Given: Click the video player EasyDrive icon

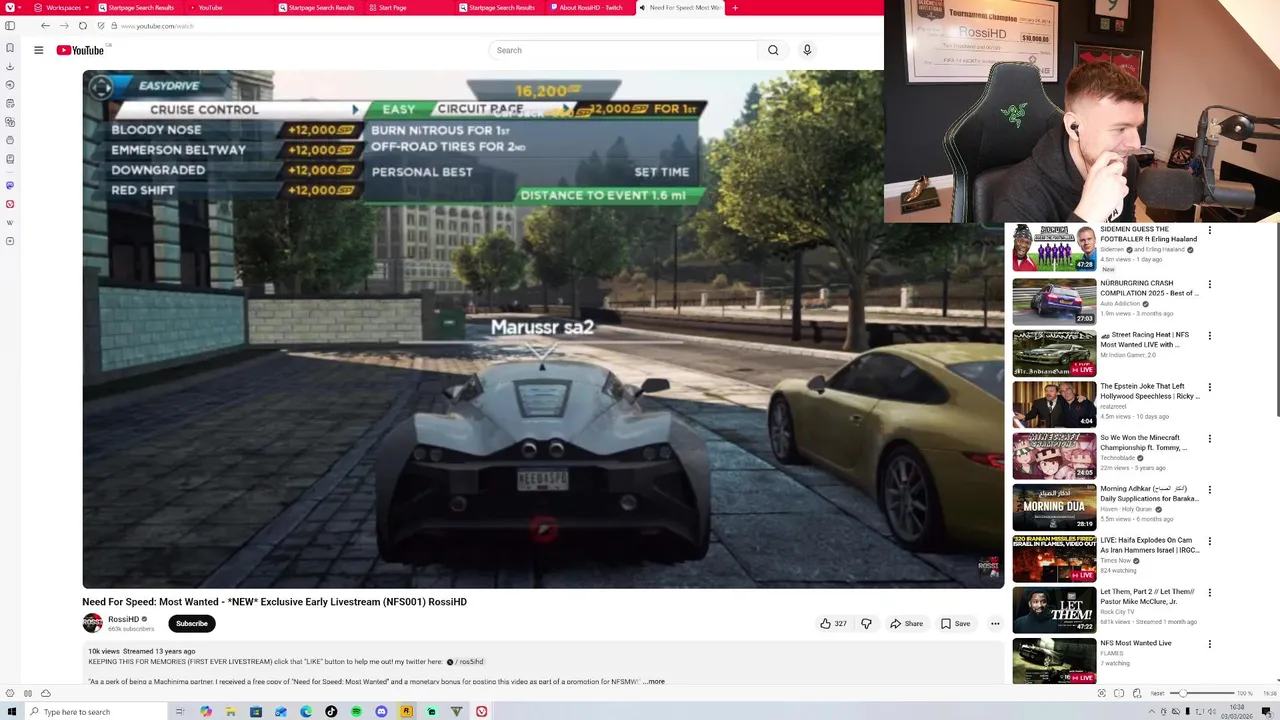Looking at the screenshot, I should click(x=101, y=87).
